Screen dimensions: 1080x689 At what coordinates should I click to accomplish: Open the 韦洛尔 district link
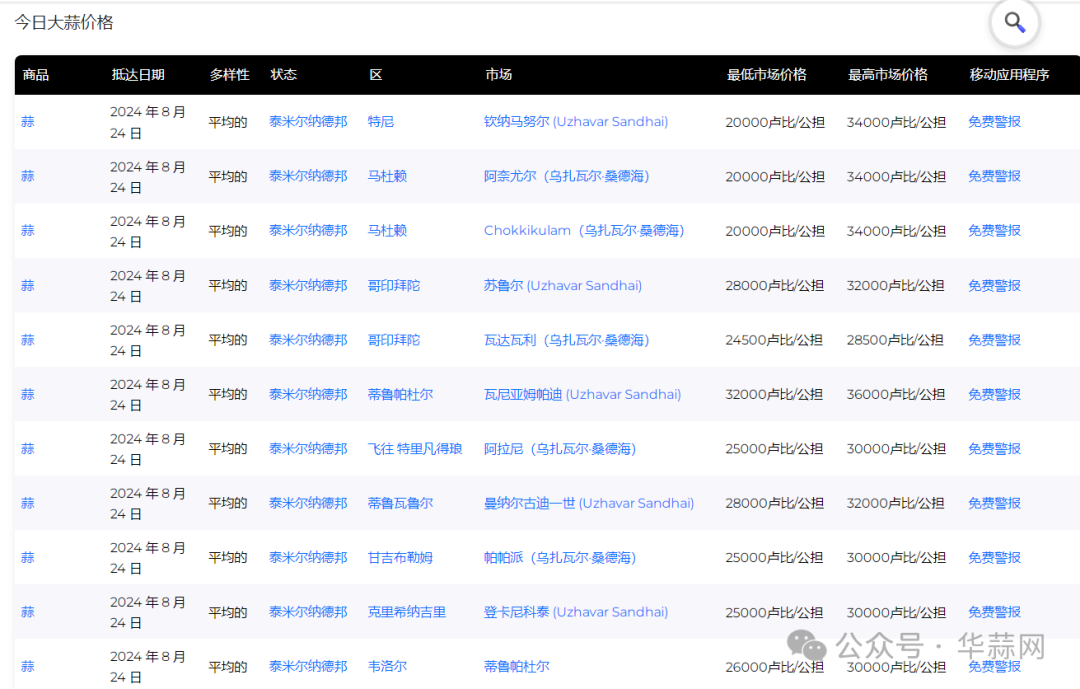click(387, 667)
